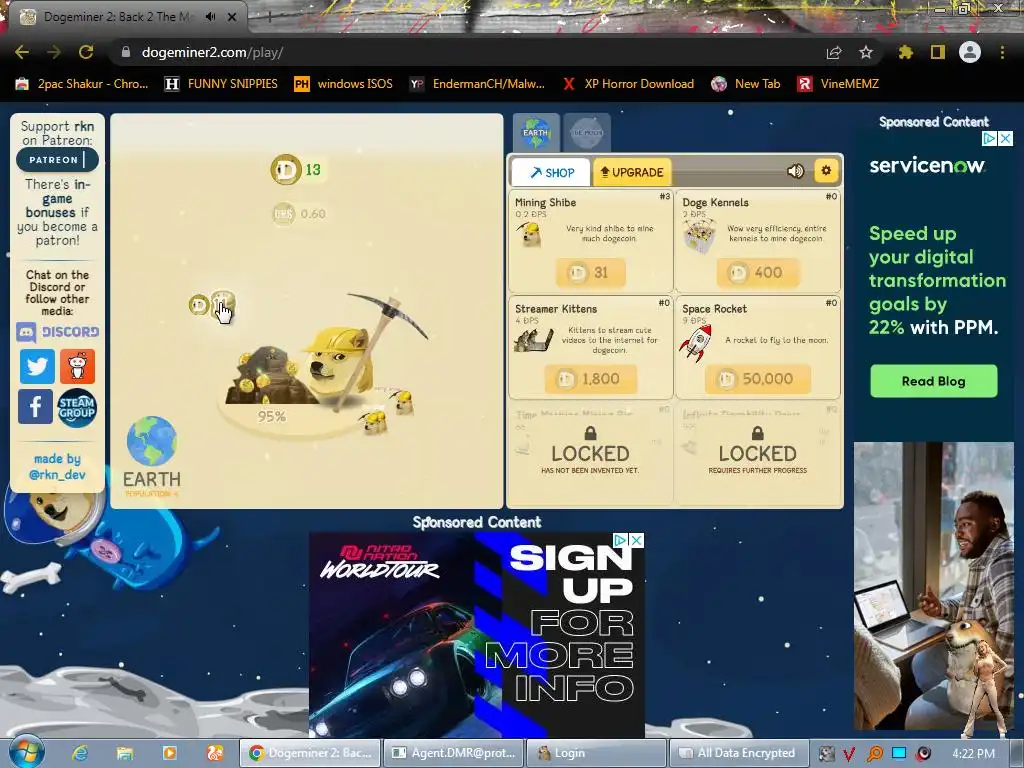The image size is (1024, 768).
Task: Share this page icon
Action: (x=834, y=52)
